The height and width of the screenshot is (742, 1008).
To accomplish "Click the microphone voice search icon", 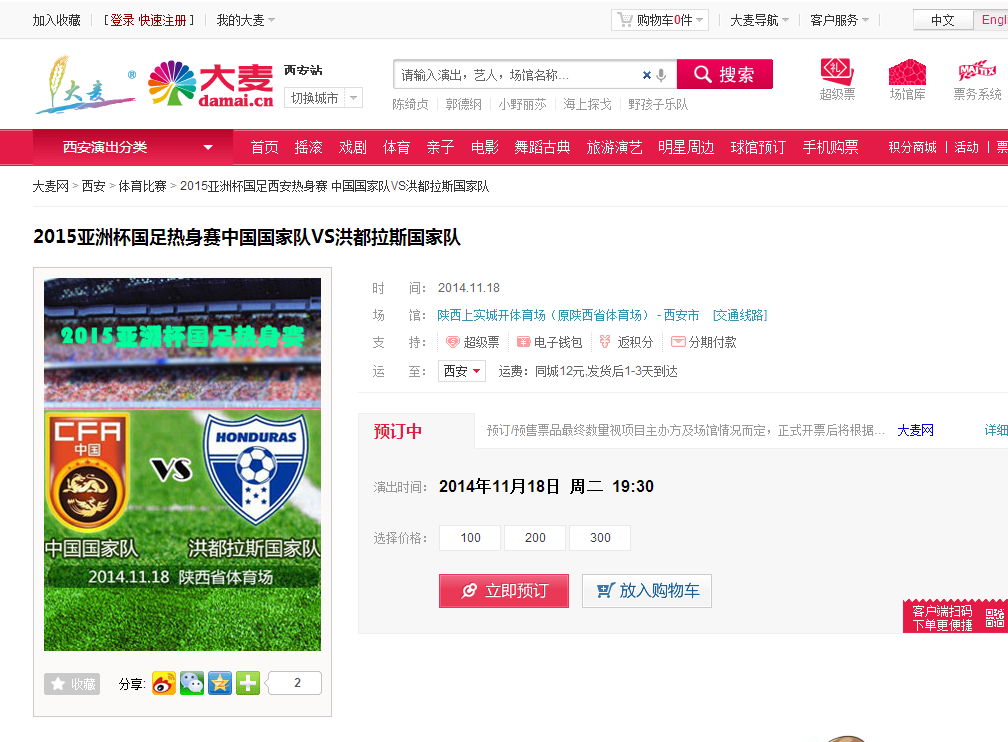I will [661, 75].
